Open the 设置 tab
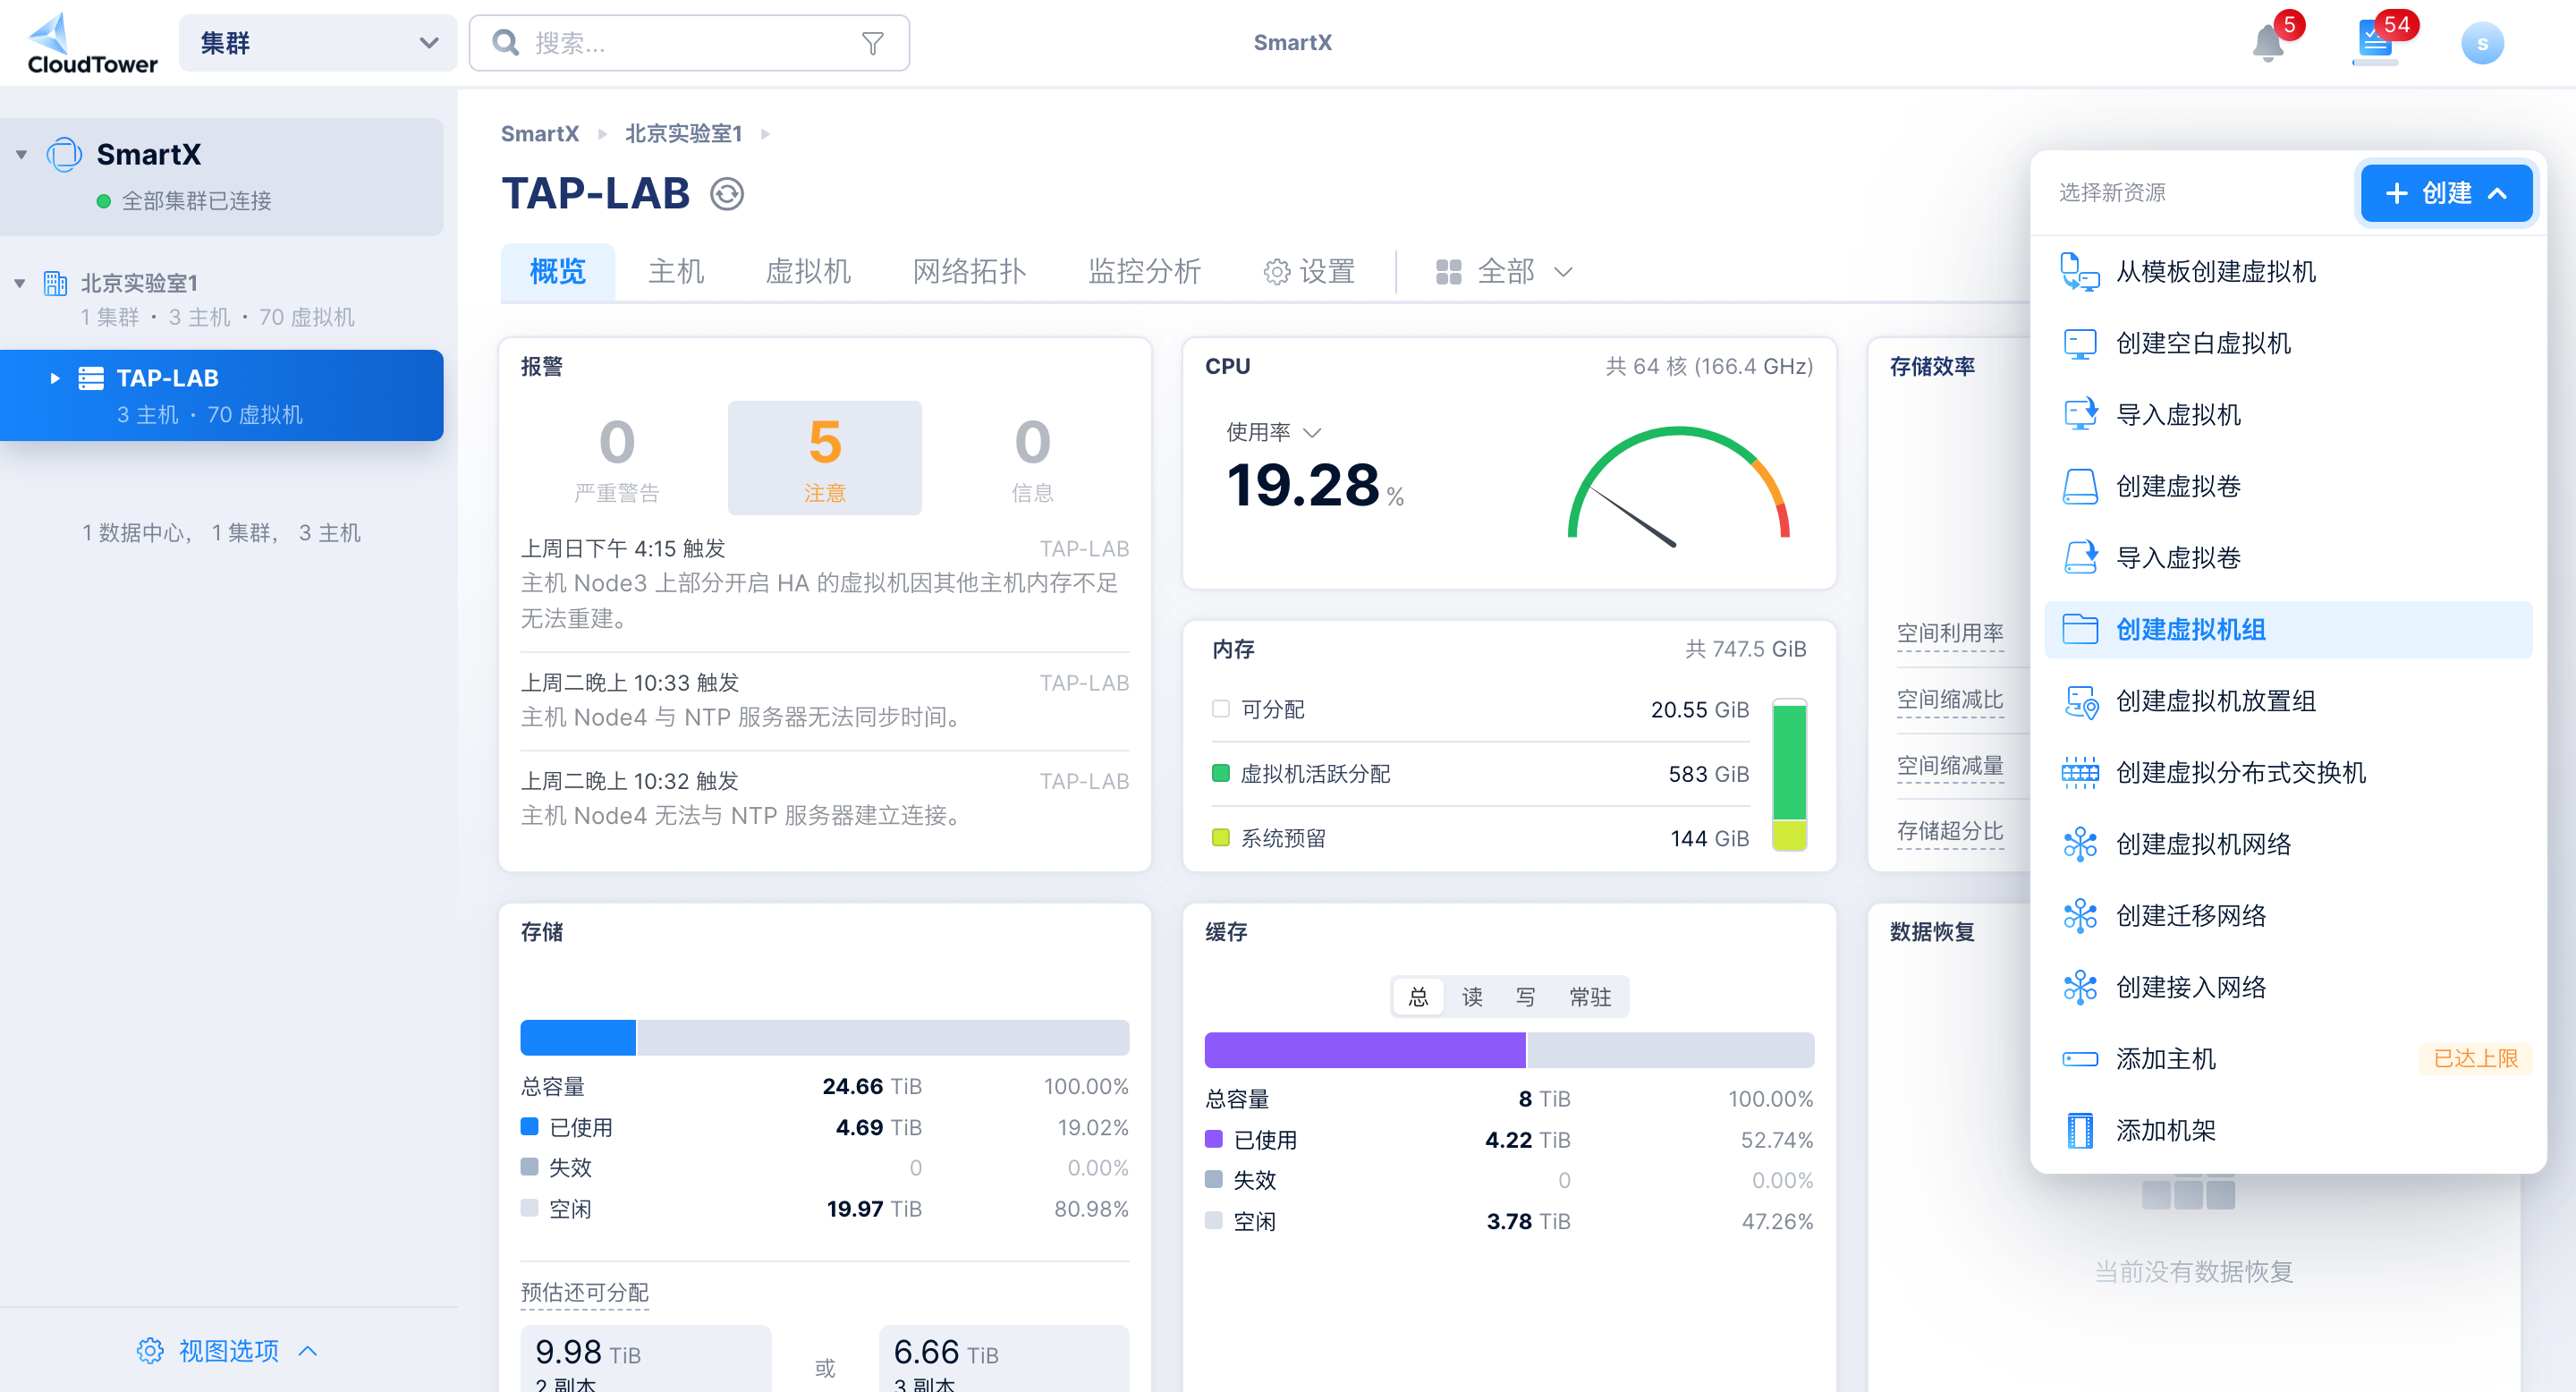The image size is (2576, 1392). tap(1309, 271)
